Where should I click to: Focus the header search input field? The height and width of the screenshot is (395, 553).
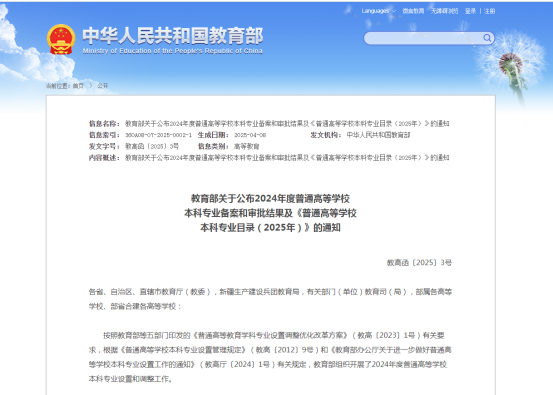point(423,38)
